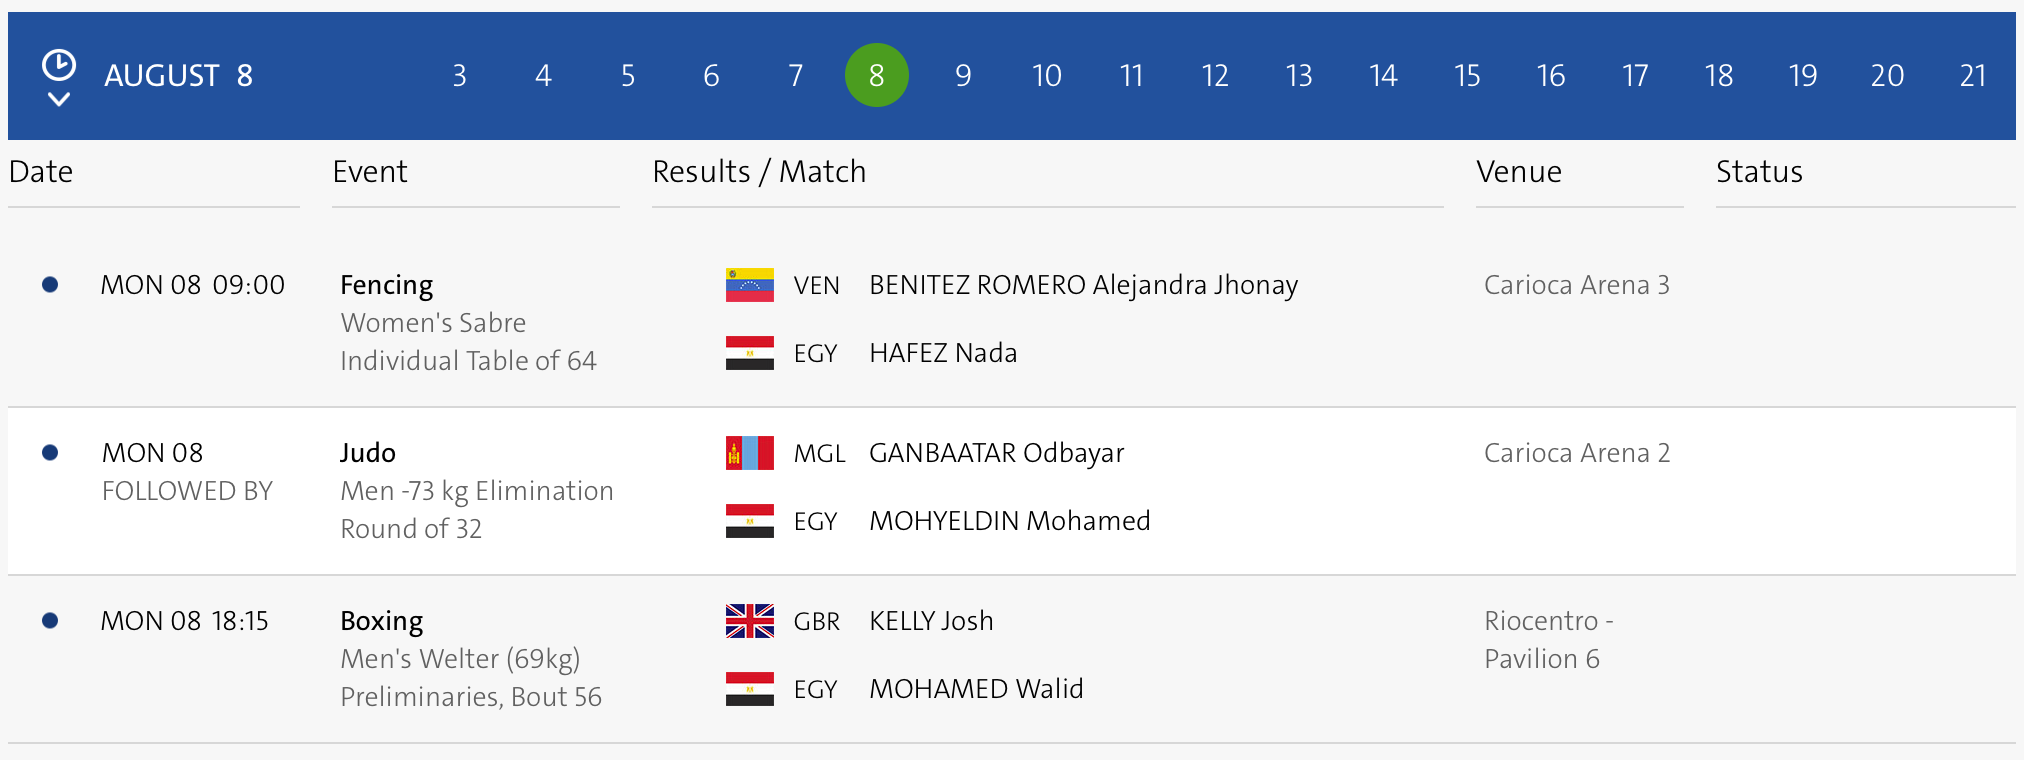Open the Judo event link
The height and width of the screenshot is (760, 2024).
point(368,453)
